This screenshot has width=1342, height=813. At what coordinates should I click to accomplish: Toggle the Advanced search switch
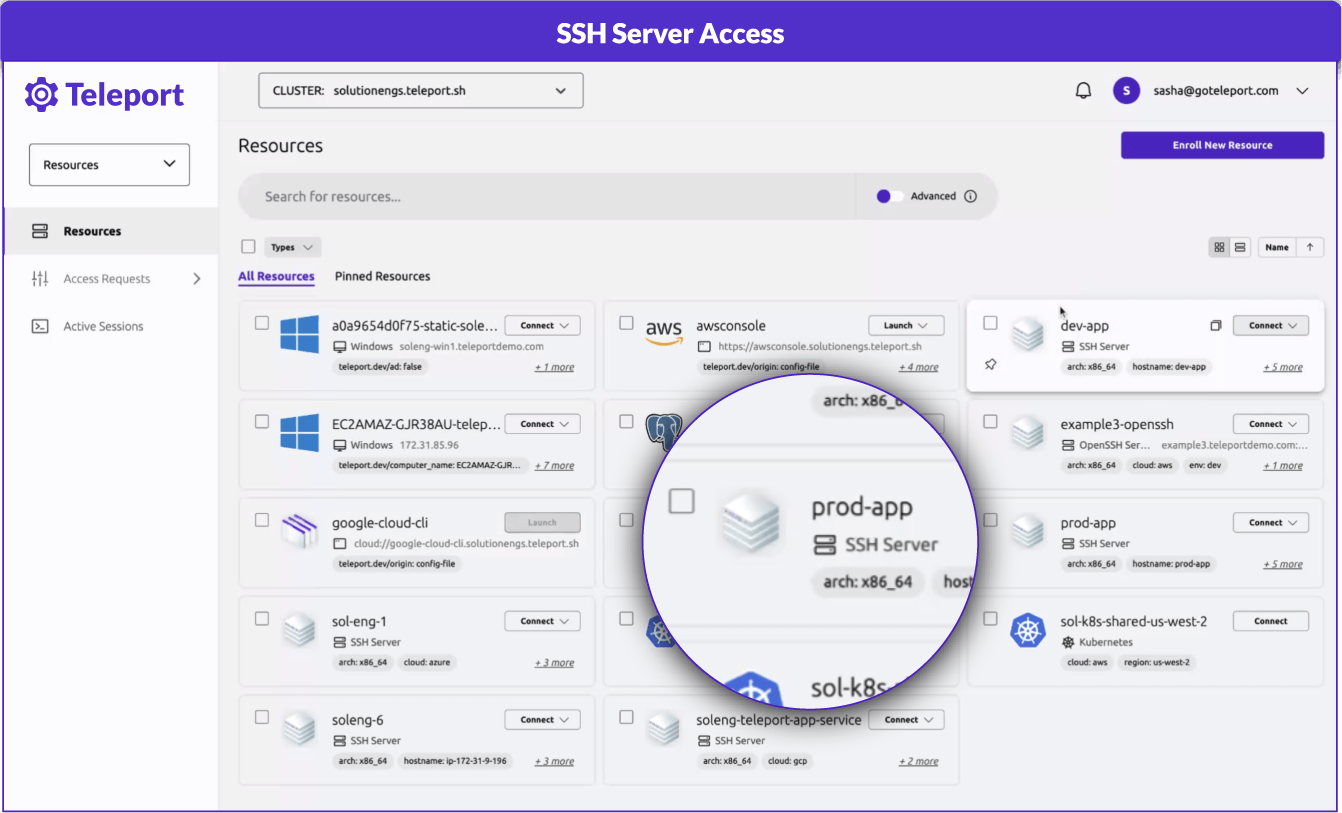(x=889, y=196)
